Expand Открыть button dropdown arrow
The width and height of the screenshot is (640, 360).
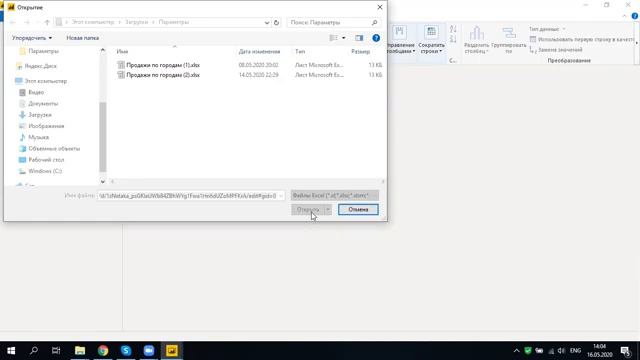click(x=328, y=209)
